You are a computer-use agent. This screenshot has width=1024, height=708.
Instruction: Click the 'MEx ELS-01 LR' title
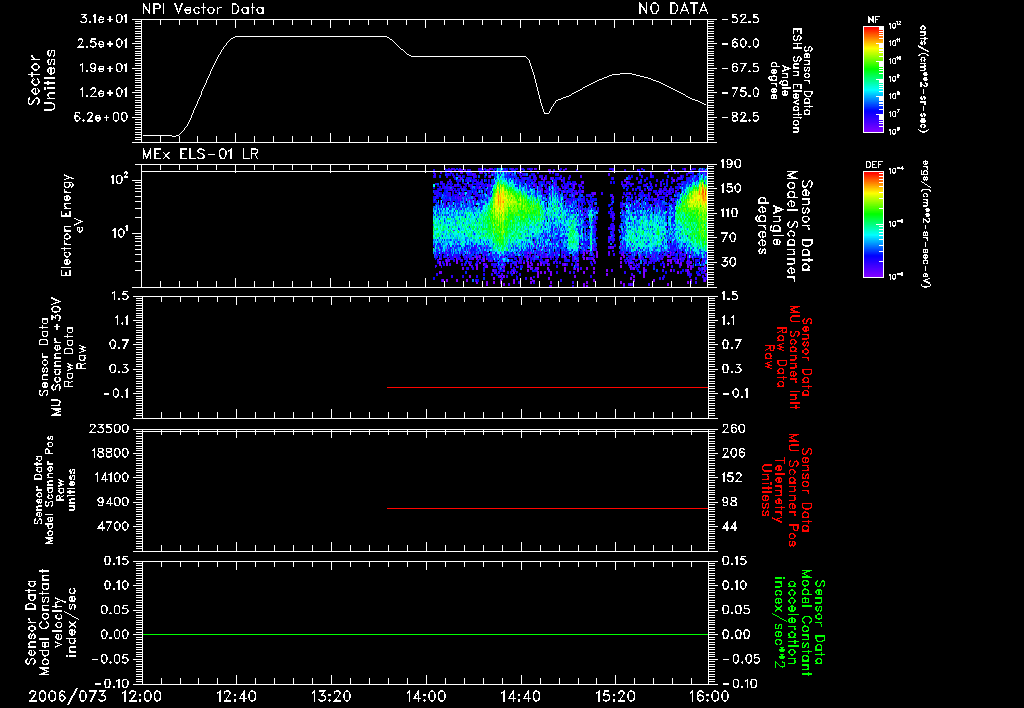pos(200,154)
